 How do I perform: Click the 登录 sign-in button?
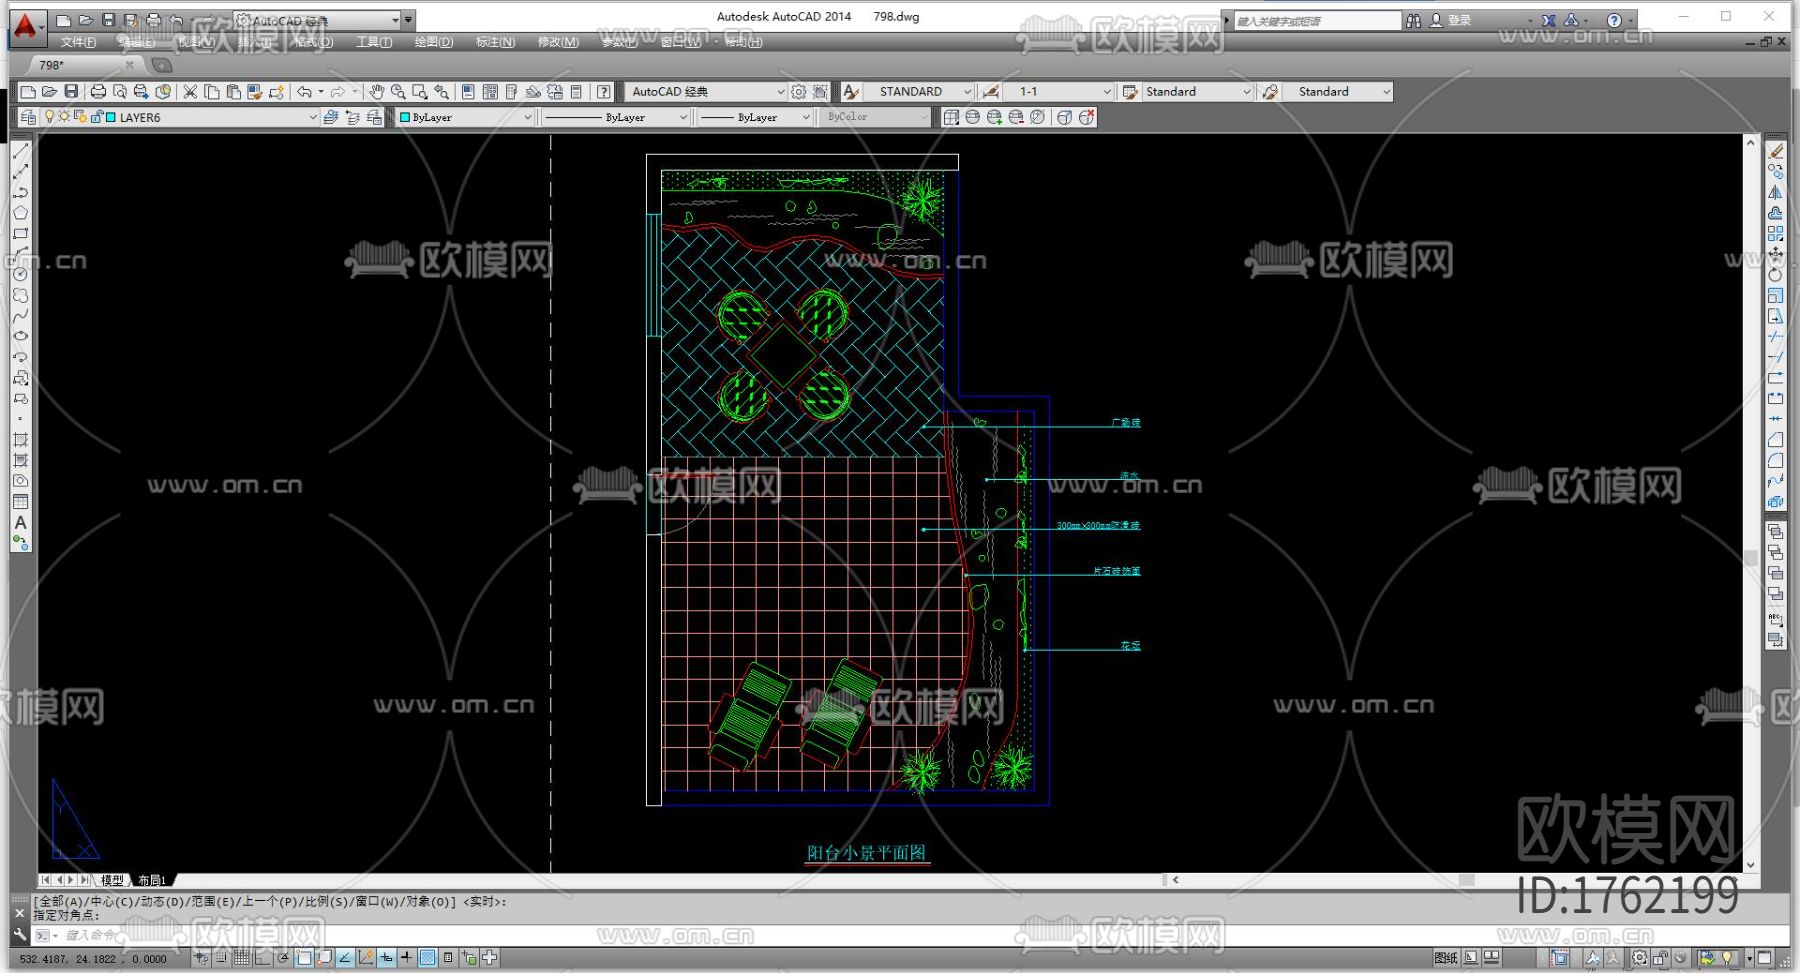(1459, 20)
